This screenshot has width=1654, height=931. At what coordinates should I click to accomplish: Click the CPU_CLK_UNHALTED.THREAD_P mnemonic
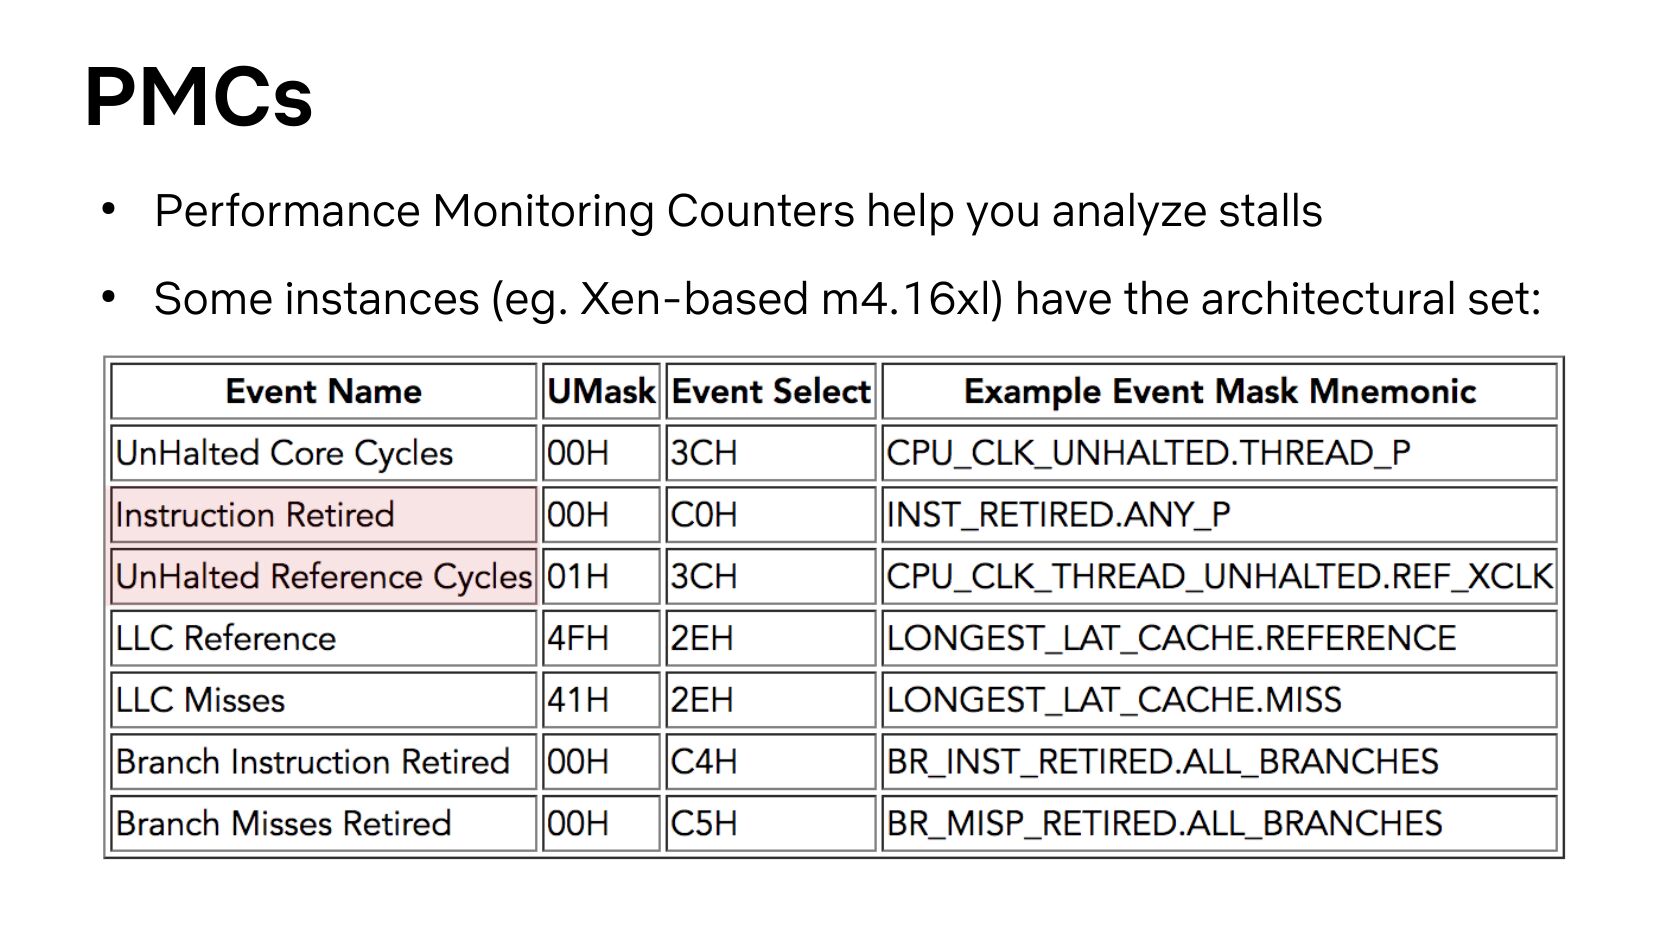pos(1148,453)
